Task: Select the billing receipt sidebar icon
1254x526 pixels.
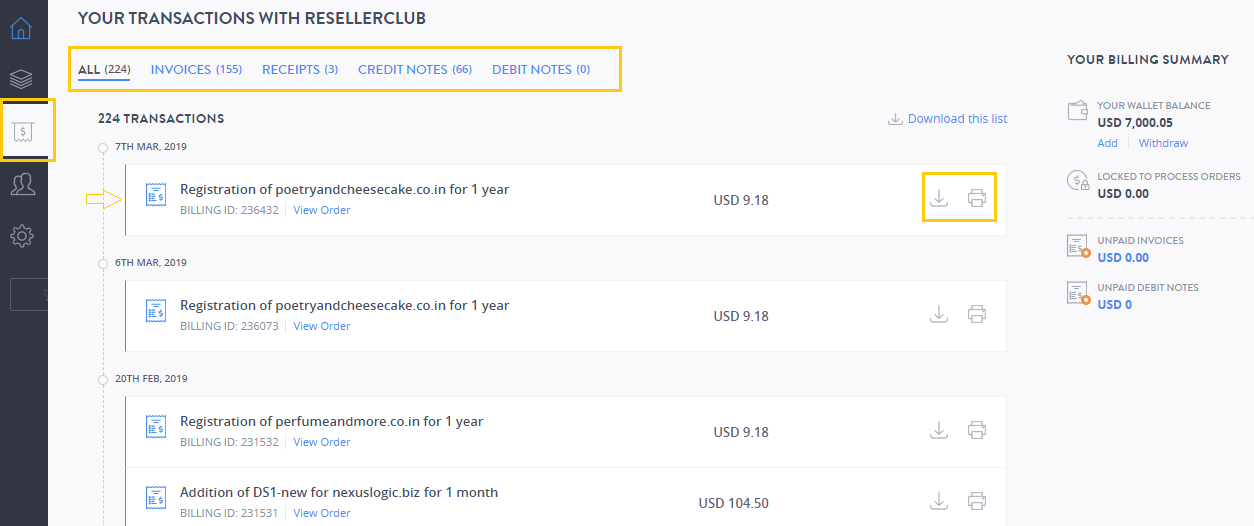Action: tap(22, 131)
